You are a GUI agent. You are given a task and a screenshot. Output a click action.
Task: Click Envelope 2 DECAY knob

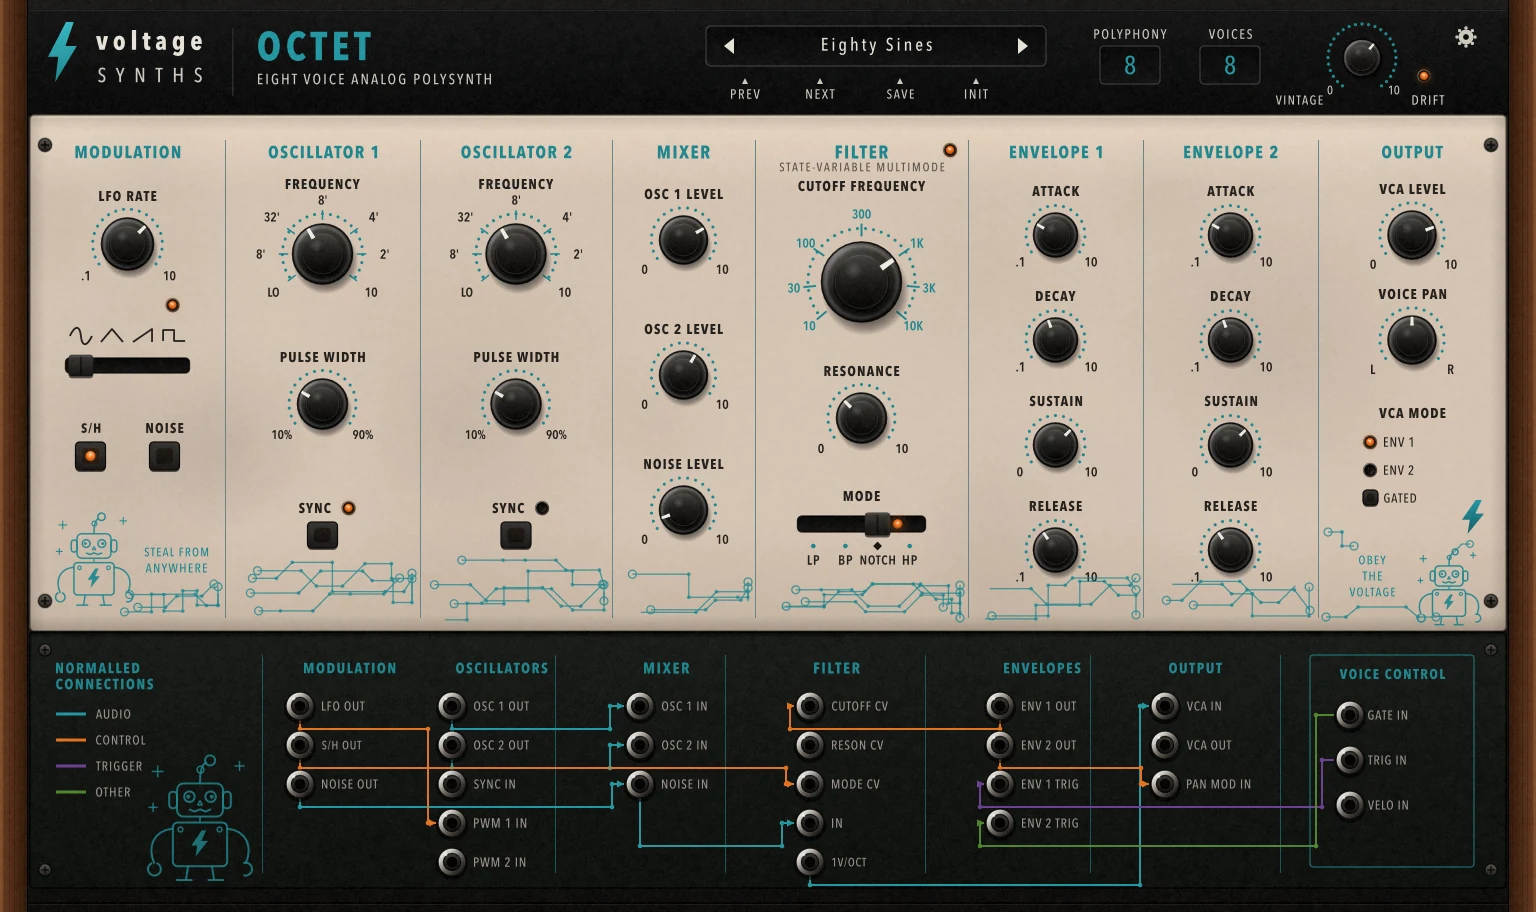click(1230, 341)
